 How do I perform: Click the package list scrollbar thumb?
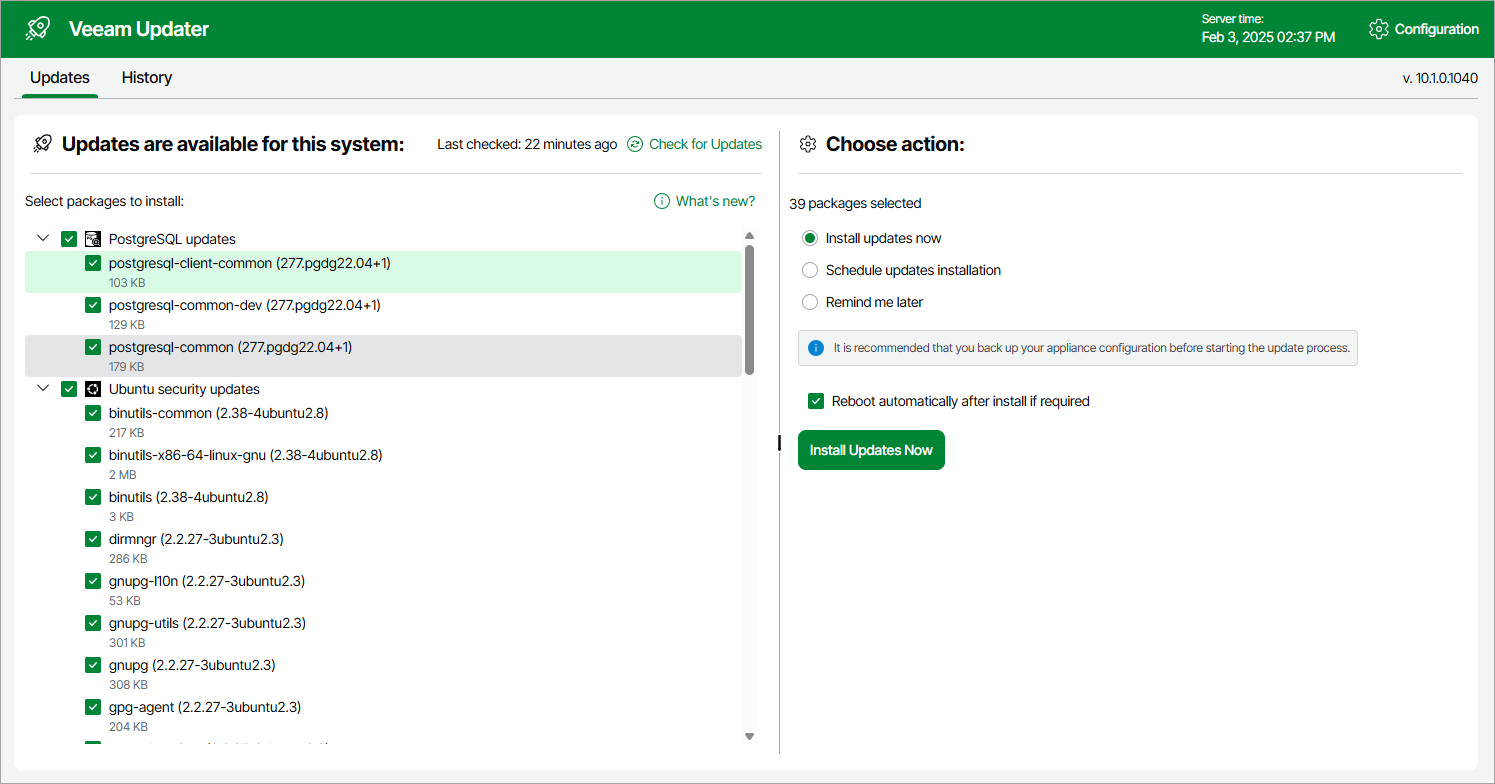pos(749,310)
